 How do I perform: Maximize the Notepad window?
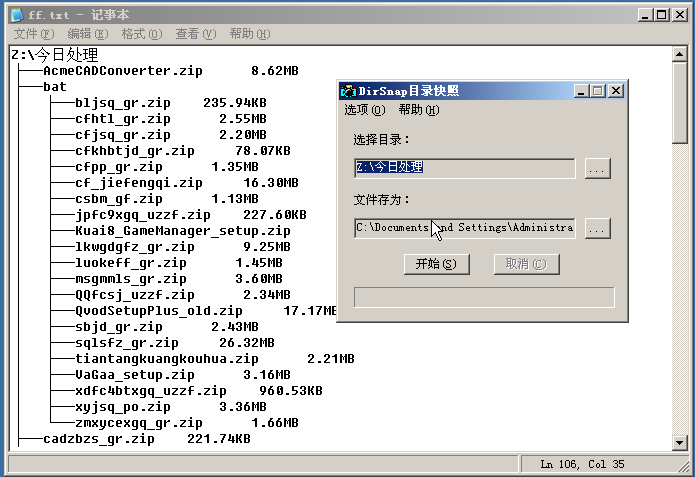[x=661, y=15]
